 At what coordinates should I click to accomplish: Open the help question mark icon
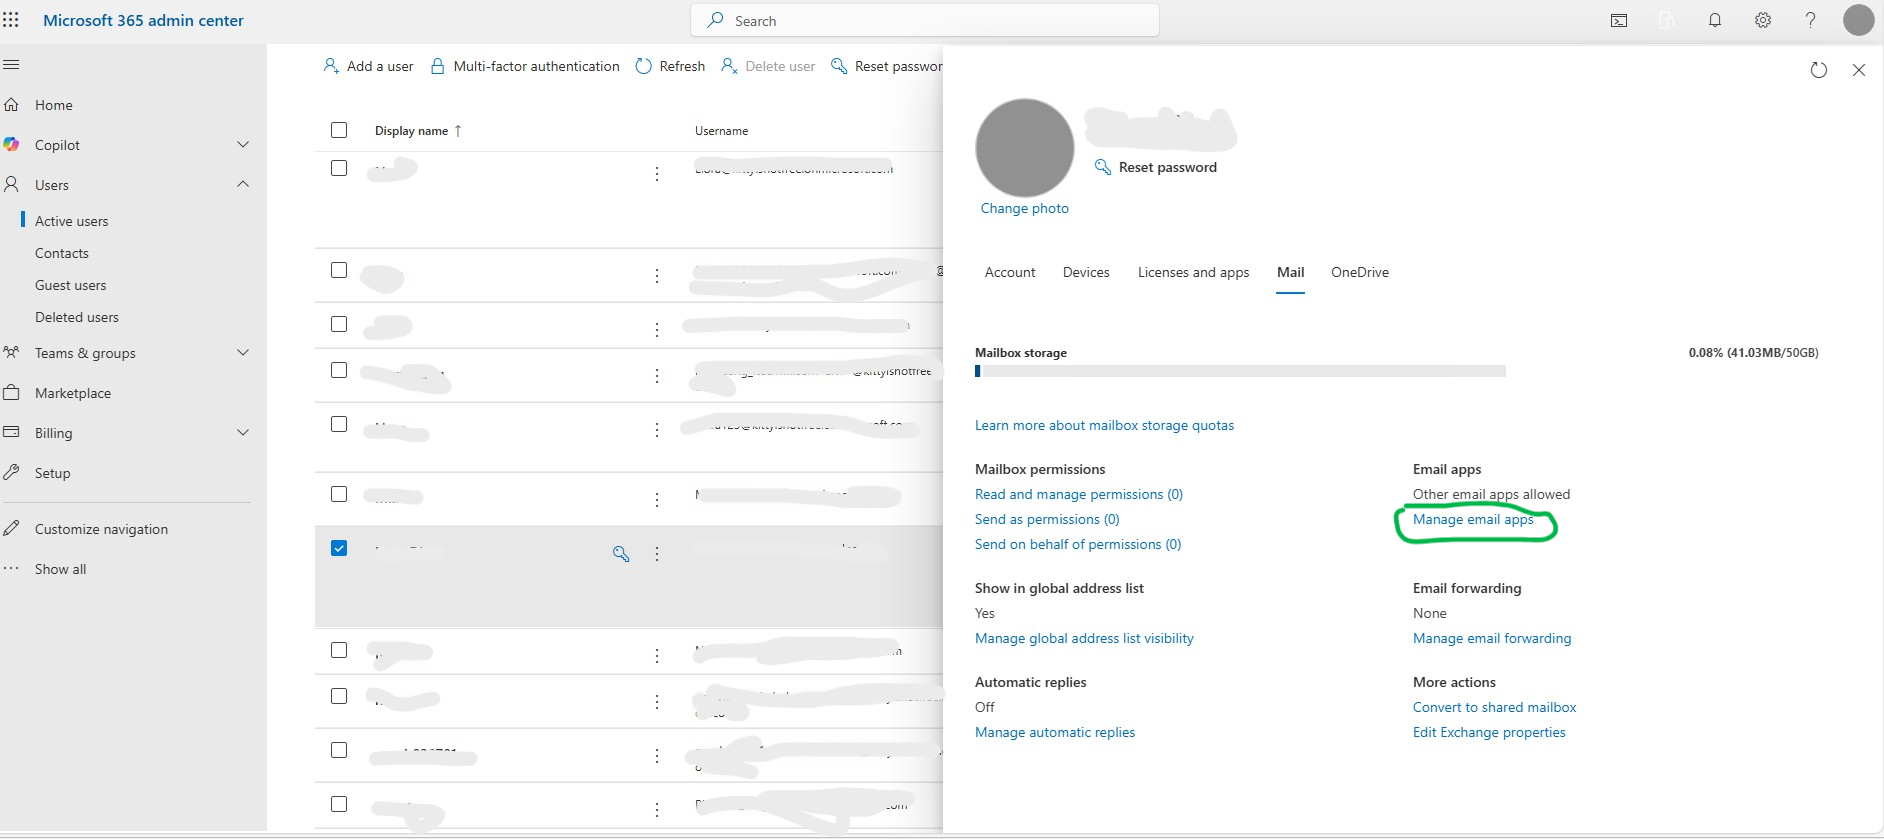pos(1811,20)
